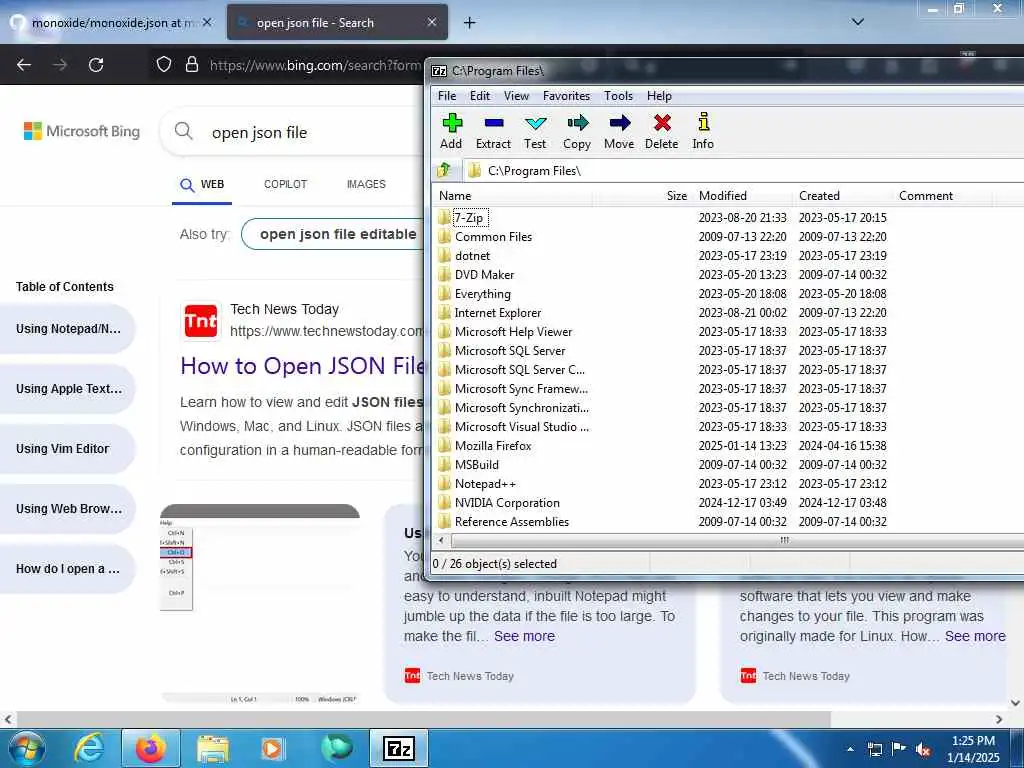Screen dimensions: 1024x768
Task: Select the IMAGES search tab
Action: 366,185
